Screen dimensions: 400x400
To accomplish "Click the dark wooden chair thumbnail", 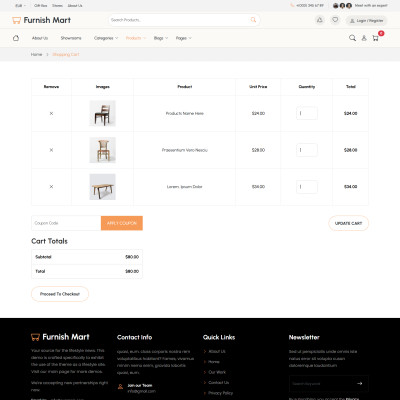I will [103, 113].
